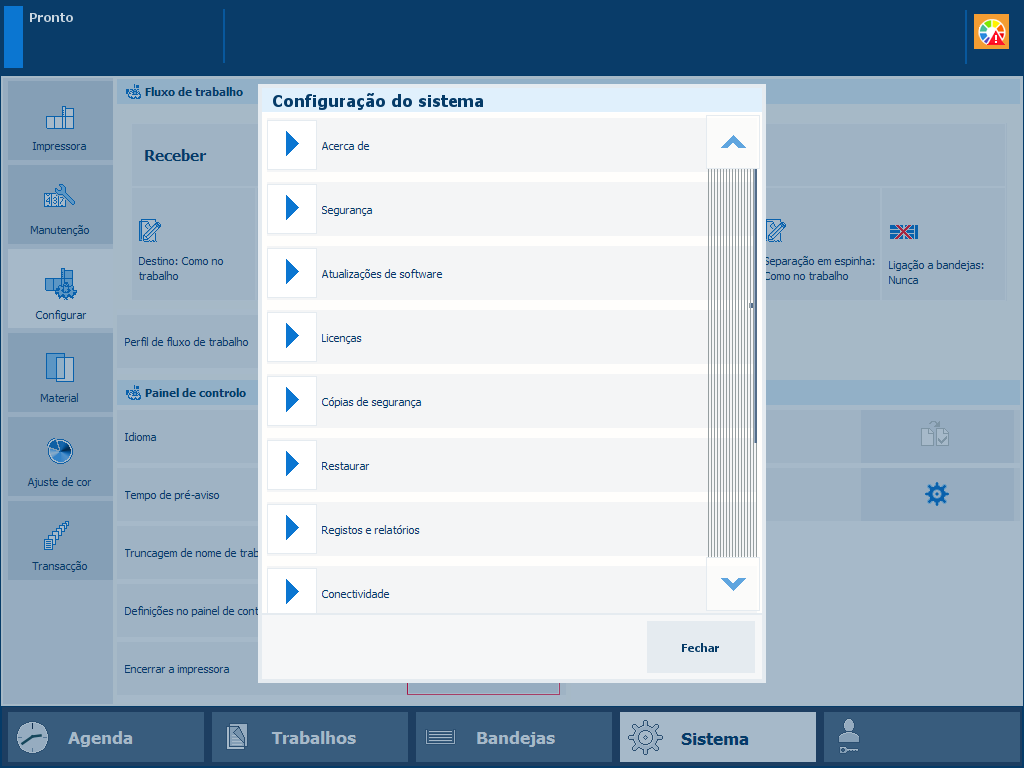The width and height of the screenshot is (1024, 768).
Task: Expand Registos e relatórios arrow
Action: pyautogui.click(x=292, y=528)
